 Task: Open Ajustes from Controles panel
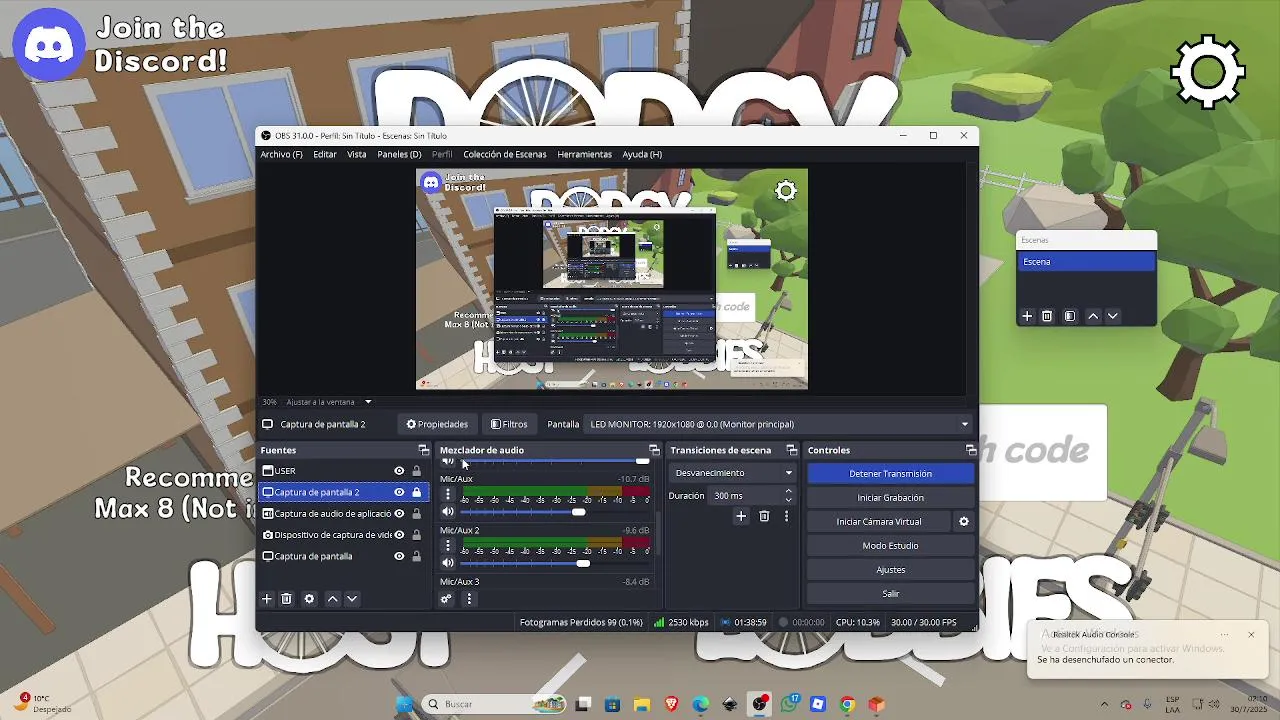pos(890,570)
